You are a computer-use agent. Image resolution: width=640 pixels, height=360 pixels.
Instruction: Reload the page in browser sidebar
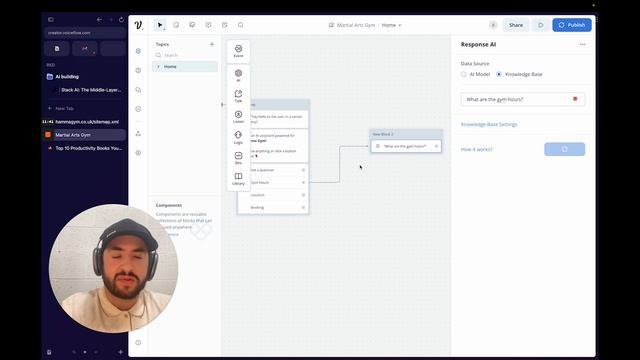(121, 20)
